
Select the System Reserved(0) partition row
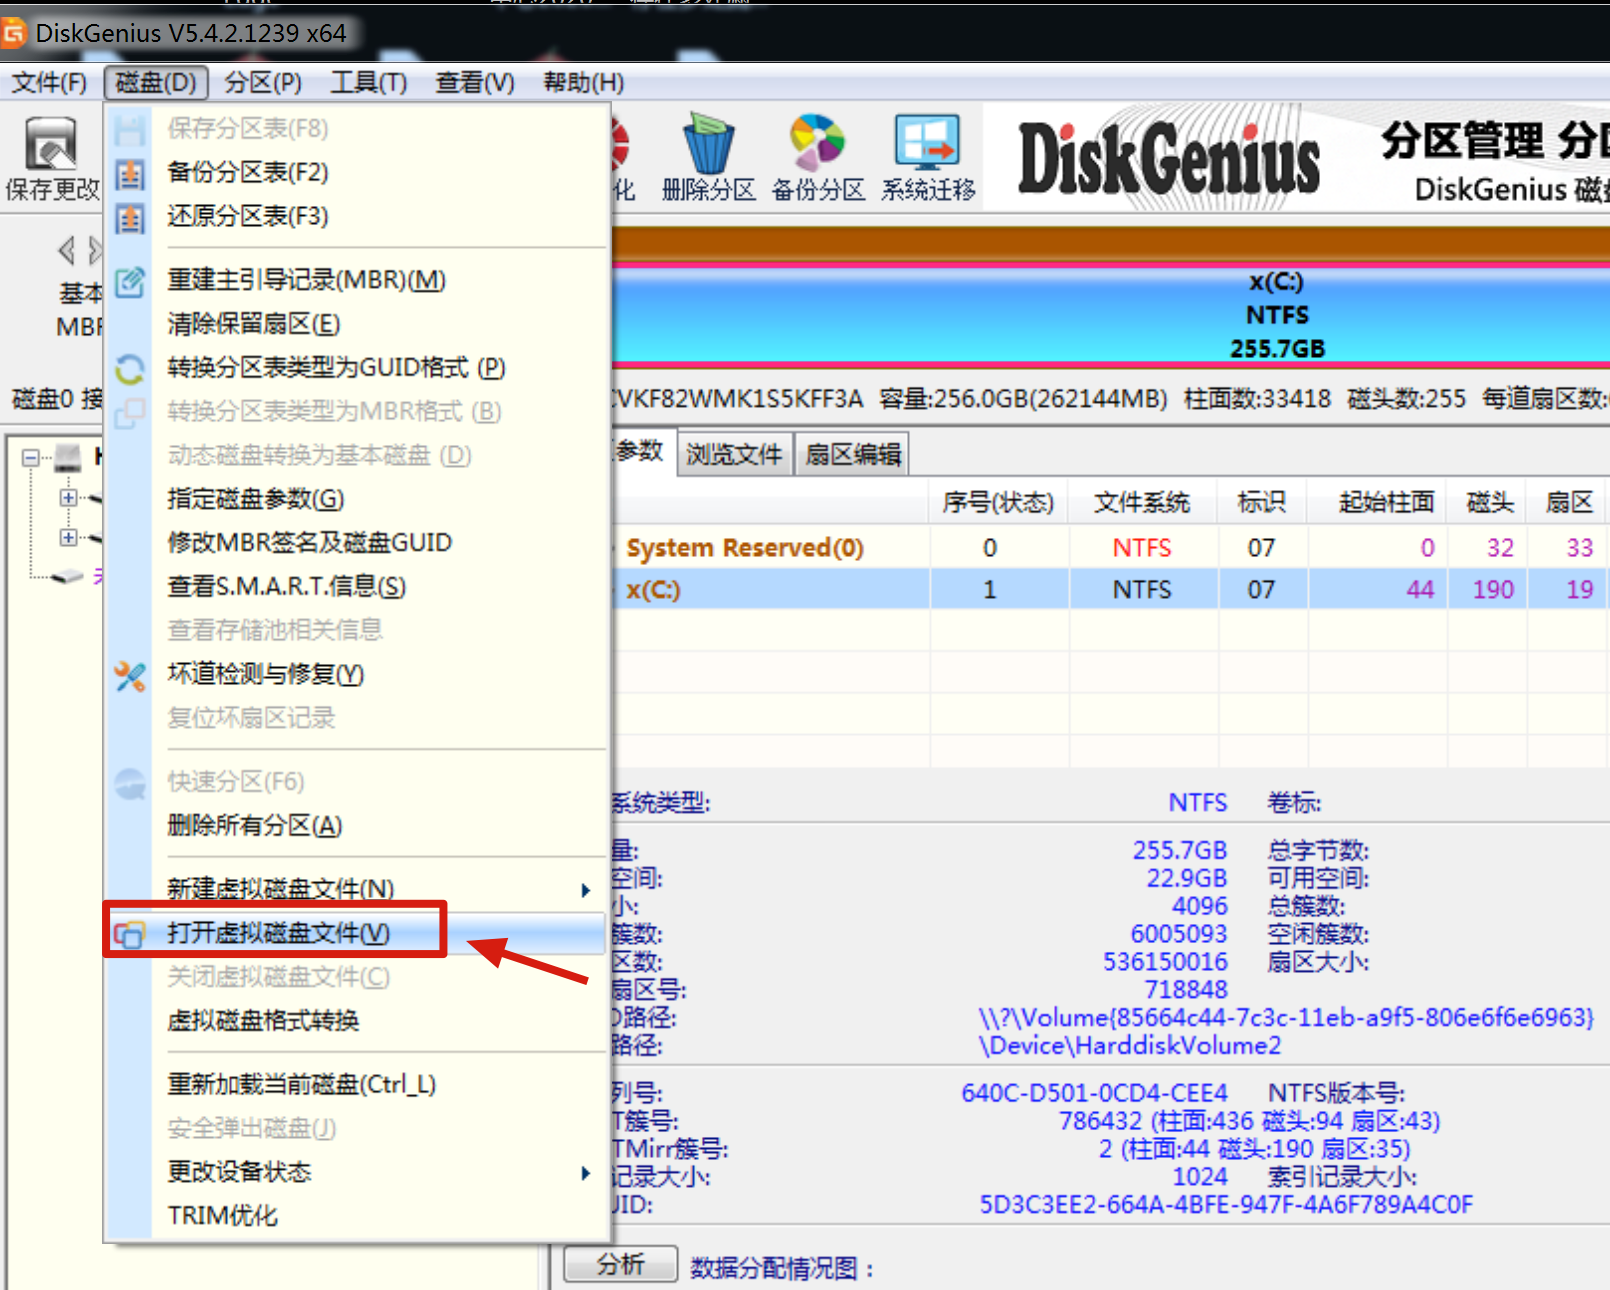click(1110, 548)
